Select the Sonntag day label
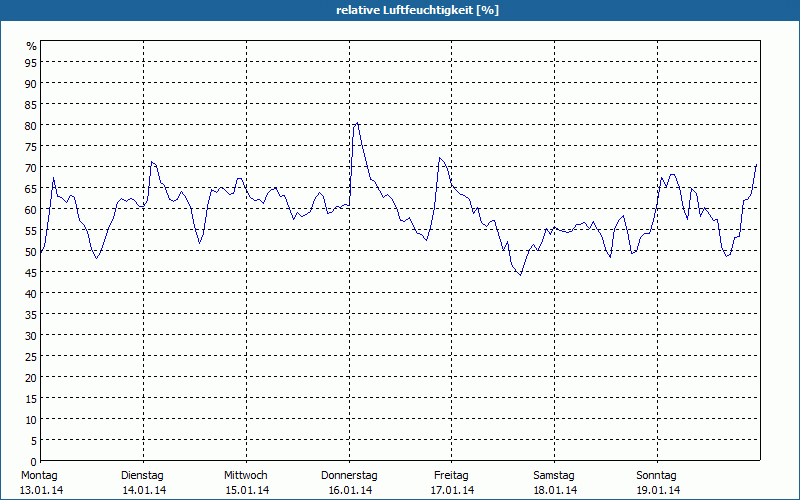Image resolution: width=800 pixels, height=500 pixels. (657, 475)
